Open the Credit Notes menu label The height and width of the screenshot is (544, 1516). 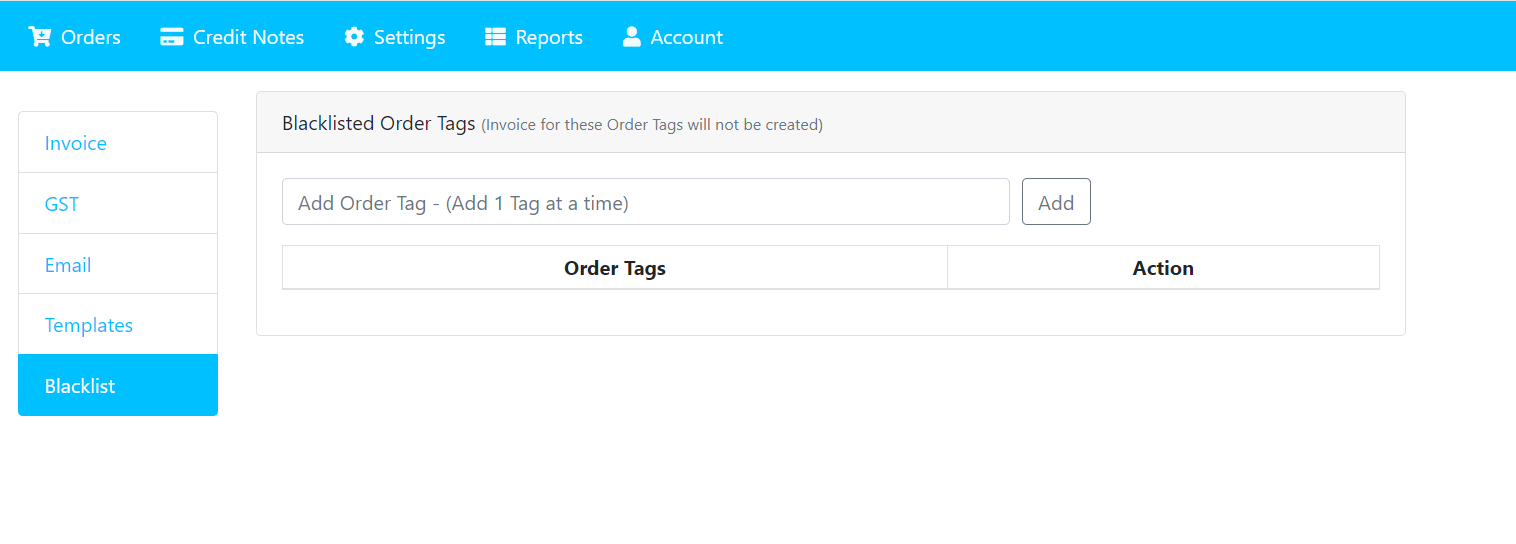(x=249, y=37)
